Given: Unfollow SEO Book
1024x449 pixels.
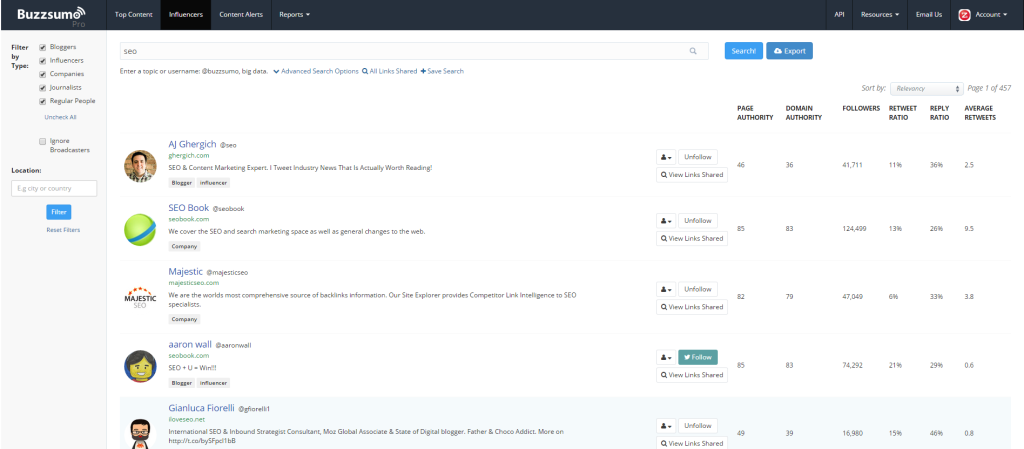Looking at the screenshot, I should (x=698, y=221).
